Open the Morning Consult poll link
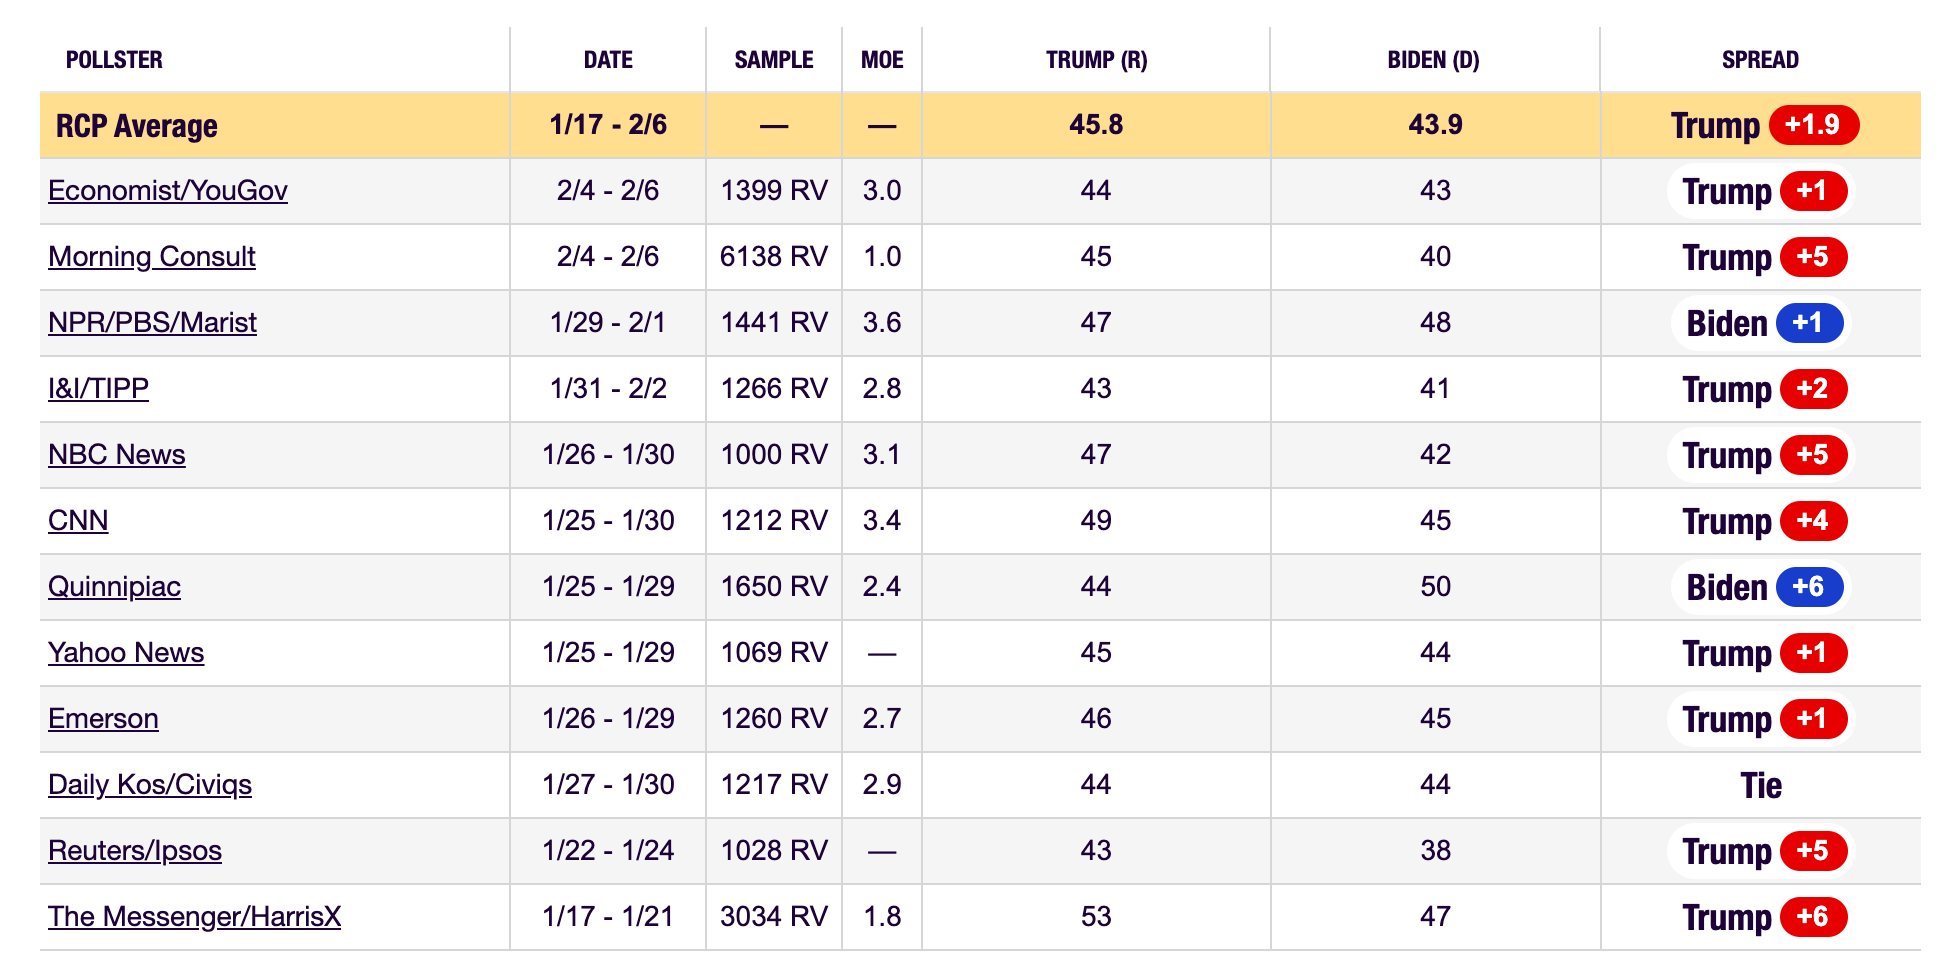1956x978 pixels. (152, 257)
